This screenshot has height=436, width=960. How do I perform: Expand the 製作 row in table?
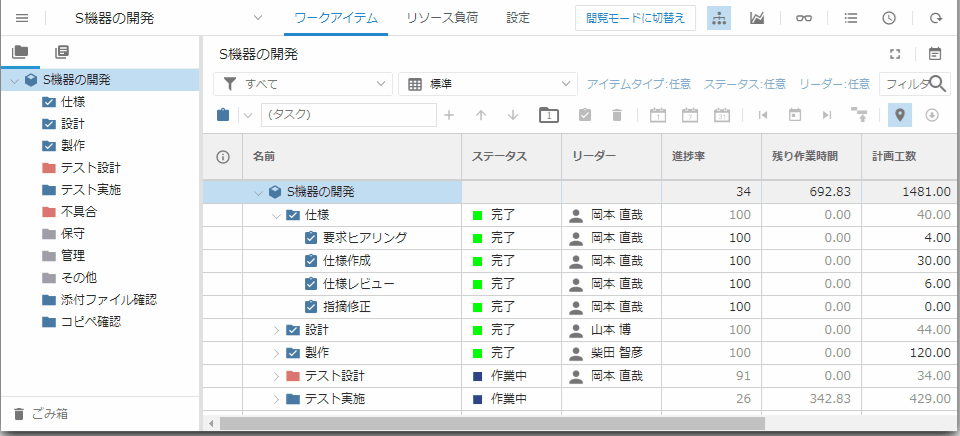(x=276, y=353)
